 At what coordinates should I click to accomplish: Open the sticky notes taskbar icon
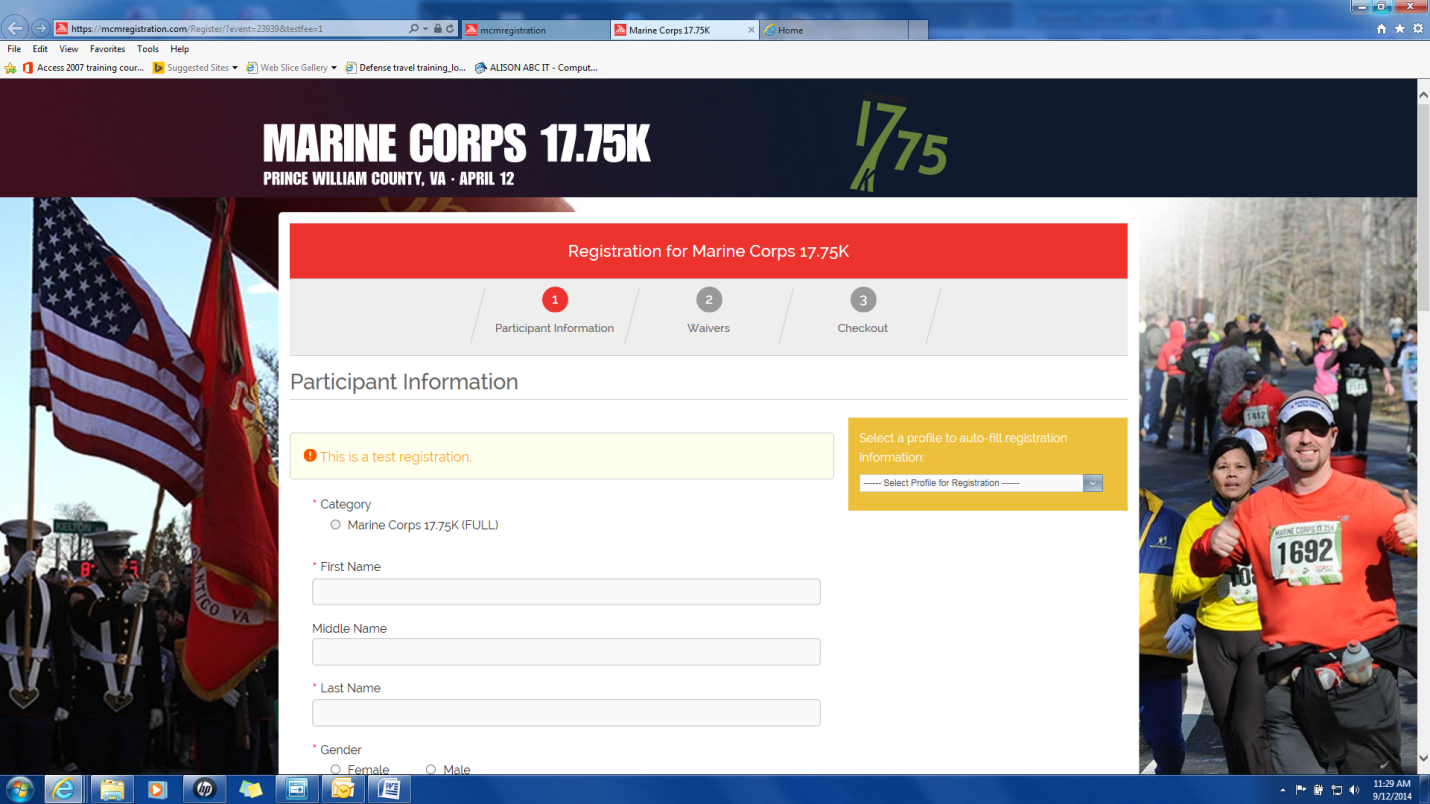(250, 789)
